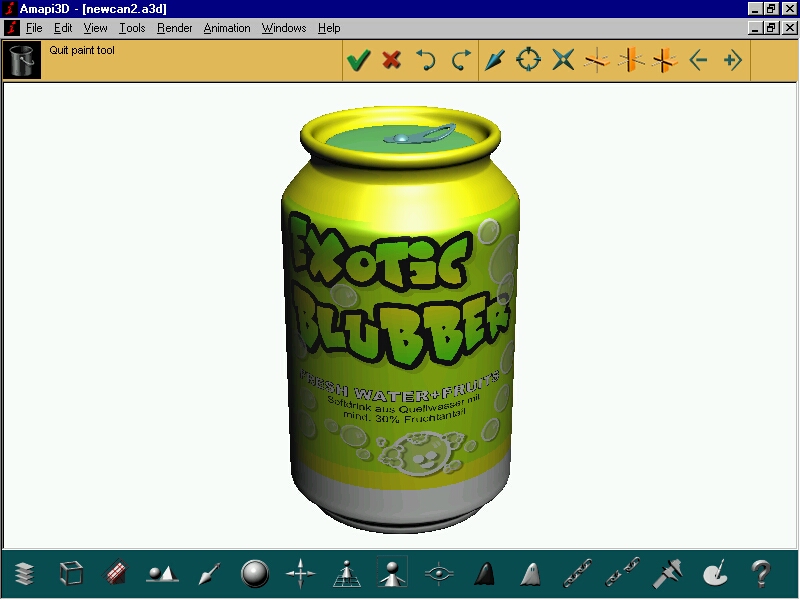This screenshot has width=800, height=600.
Task: Click the paint bucket Quit paint tool icon
Action: tap(22, 60)
